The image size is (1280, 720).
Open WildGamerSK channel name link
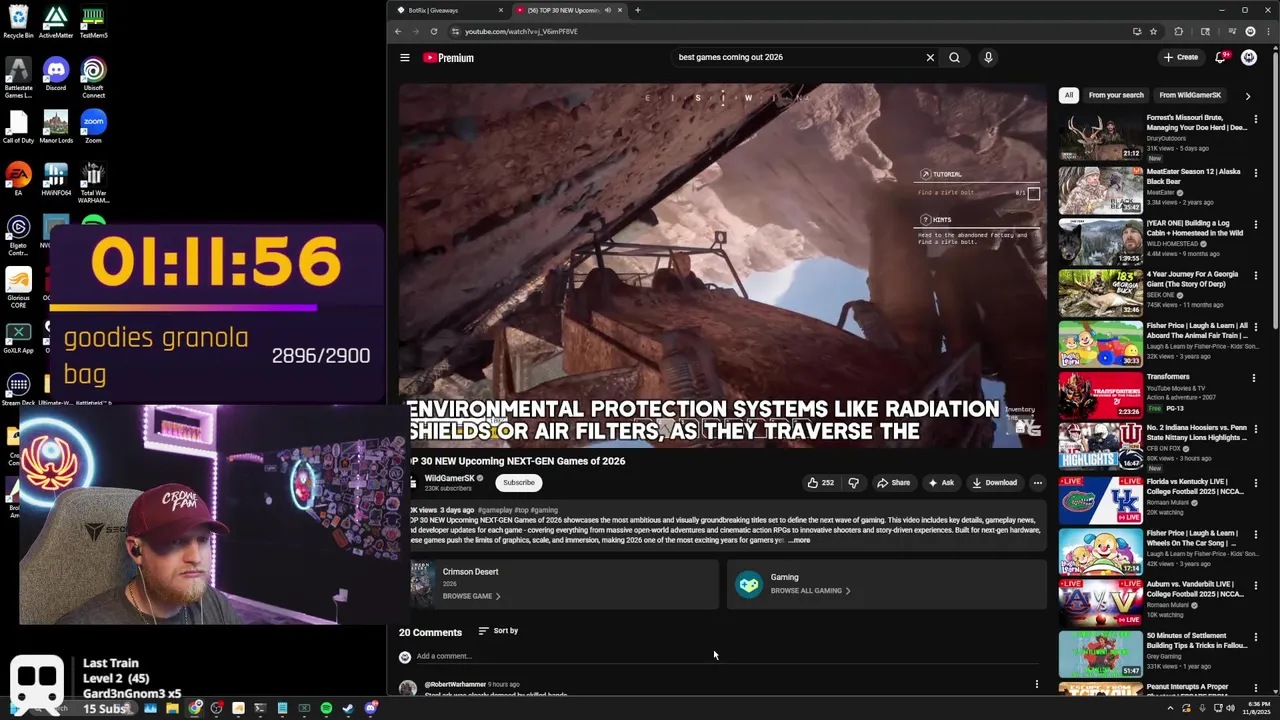pos(449,478)
